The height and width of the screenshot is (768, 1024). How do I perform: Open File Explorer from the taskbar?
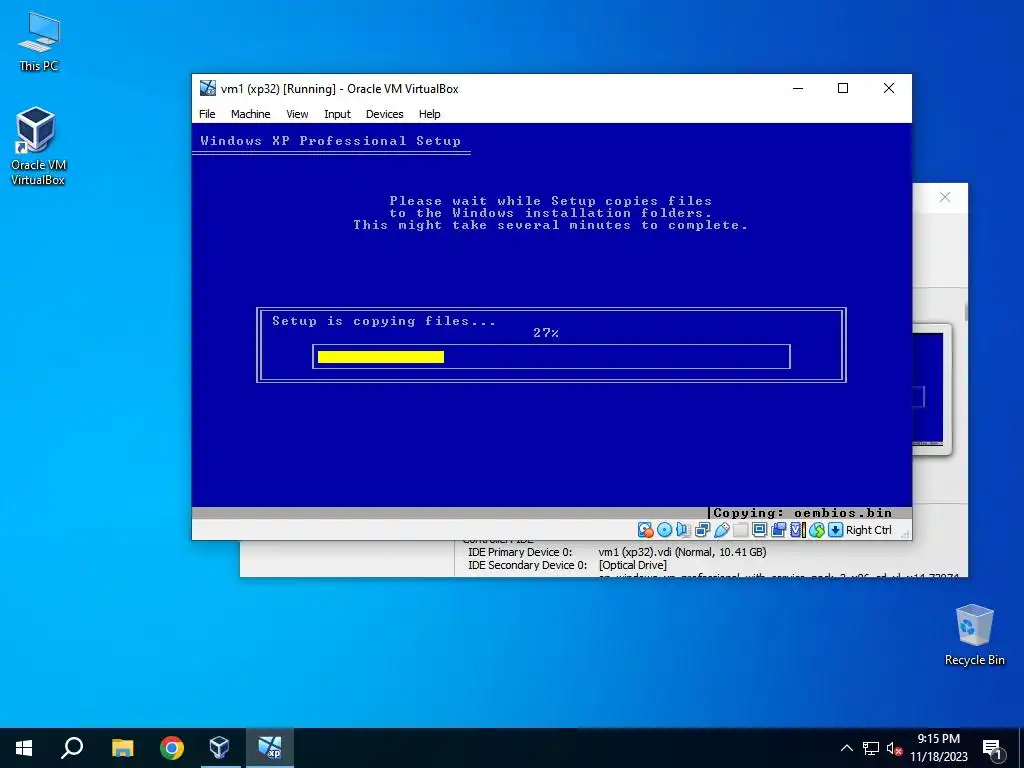(x=122, y=748)
